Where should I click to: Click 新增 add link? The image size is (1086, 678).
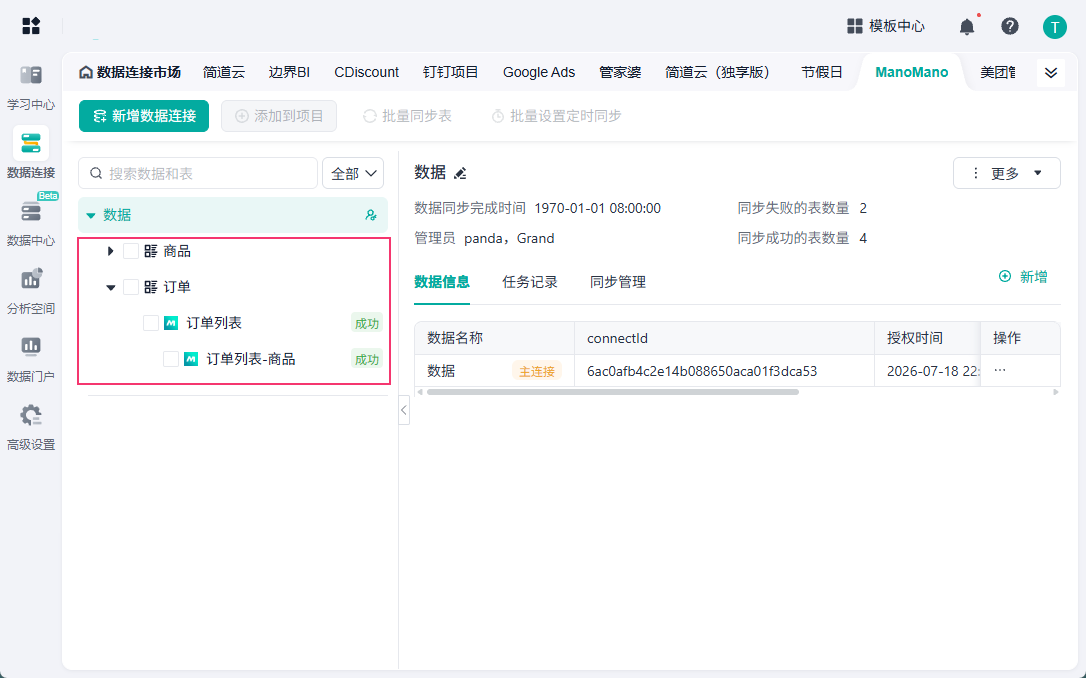[1023, 276]
